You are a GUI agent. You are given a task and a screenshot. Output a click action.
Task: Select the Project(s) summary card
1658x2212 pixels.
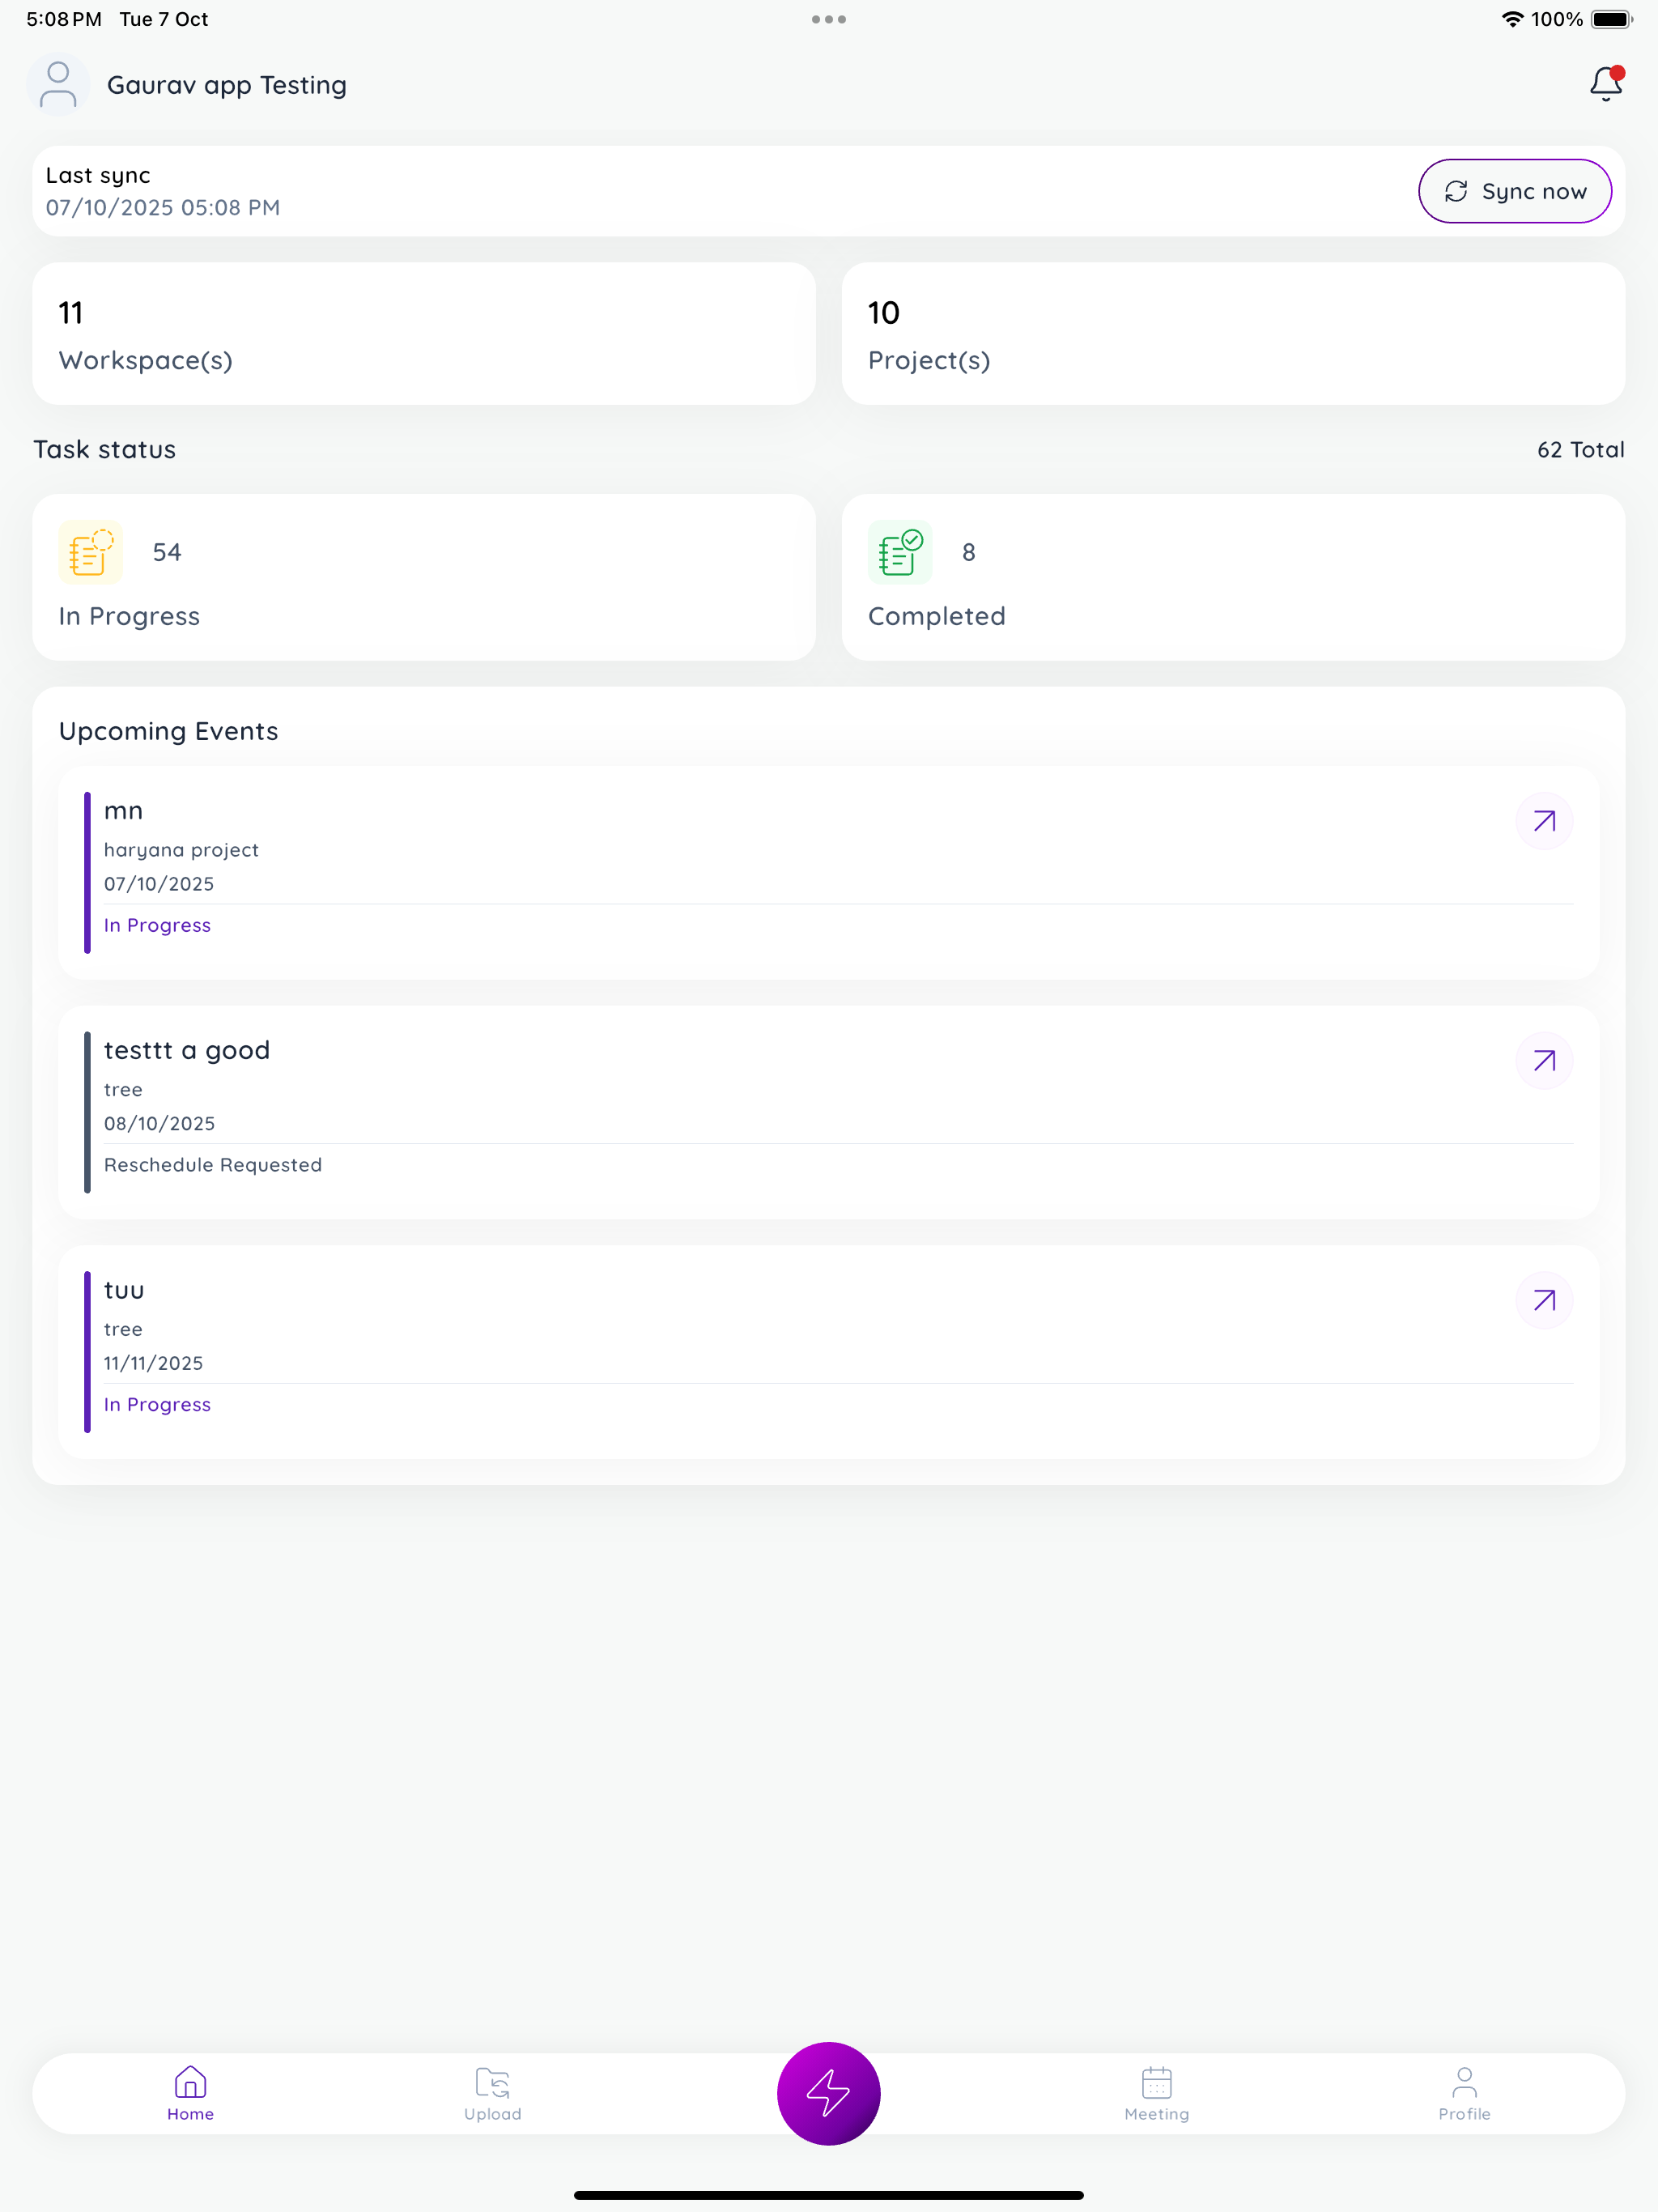1233,333
